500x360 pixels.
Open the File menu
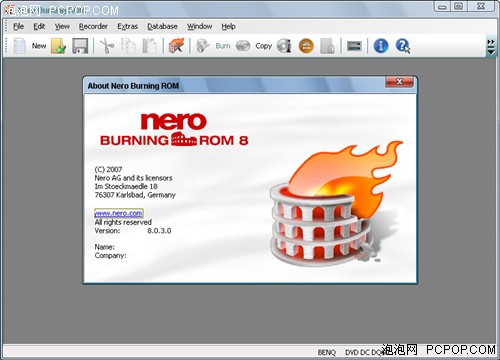[18, 26]
